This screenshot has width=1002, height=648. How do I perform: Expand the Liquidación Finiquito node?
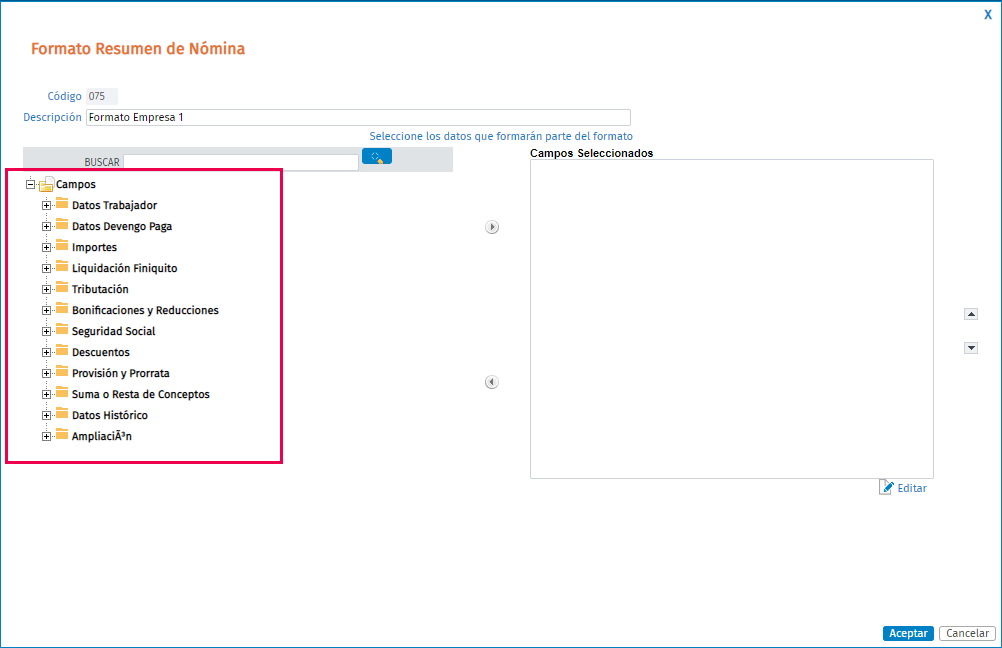(x=46, y=268)
